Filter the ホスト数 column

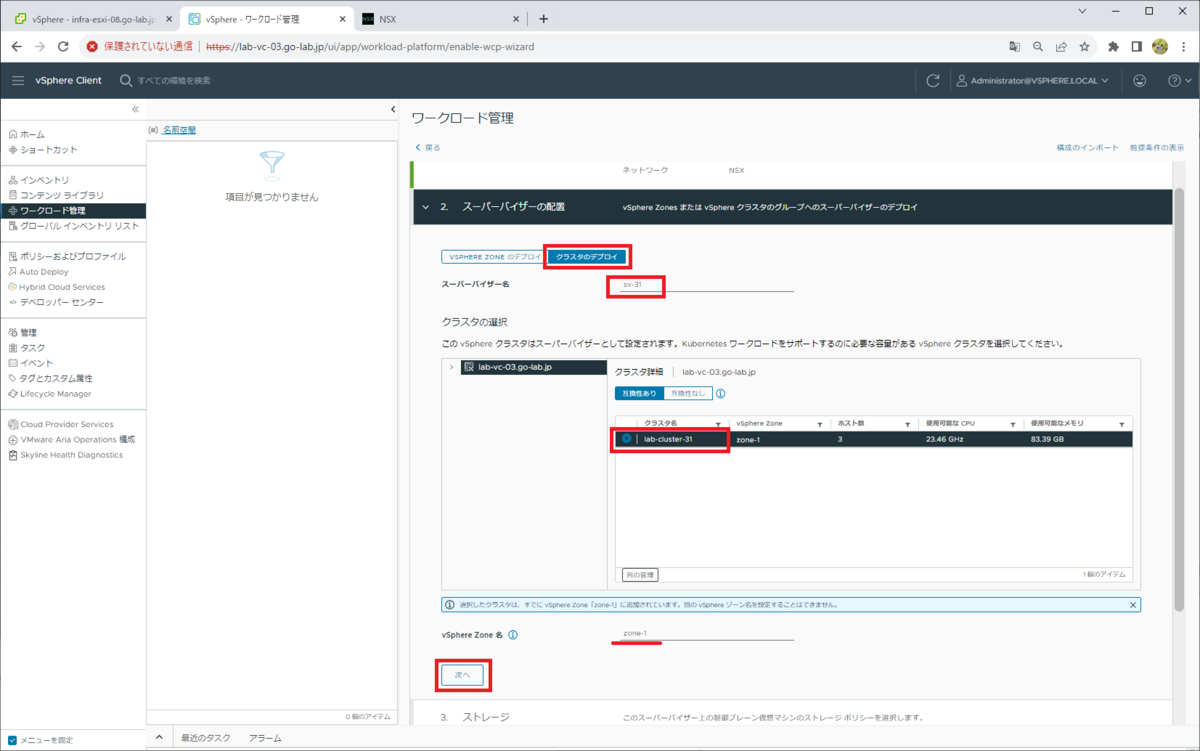908,424
